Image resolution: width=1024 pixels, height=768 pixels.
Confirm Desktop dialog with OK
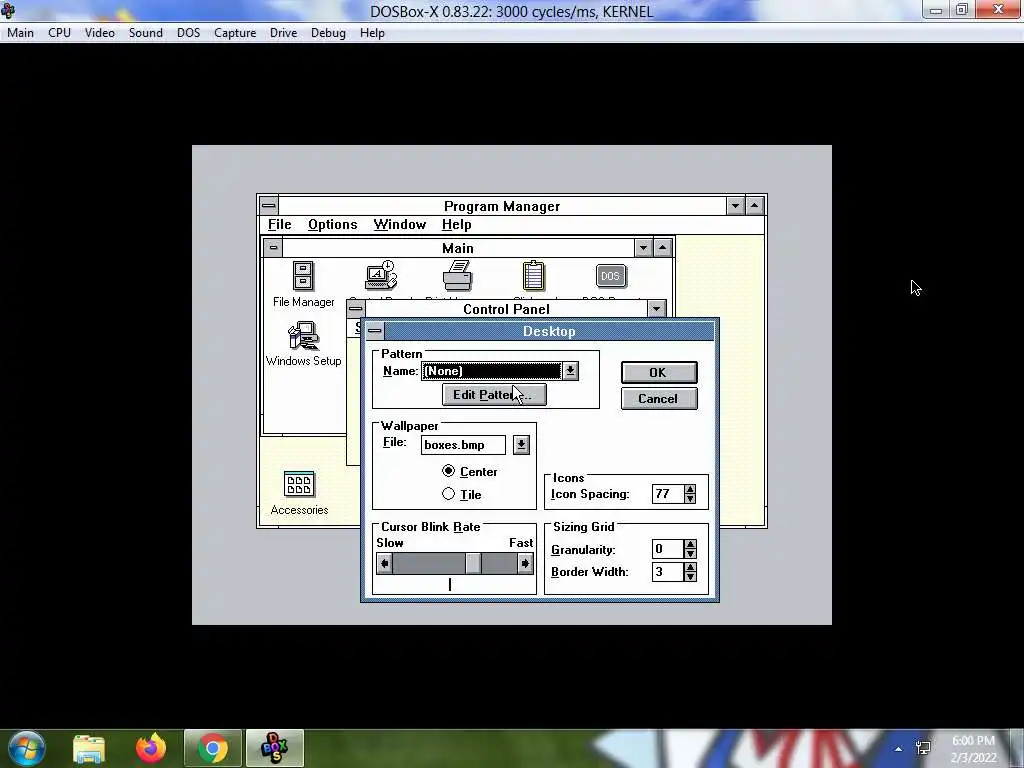pos(659,372)
